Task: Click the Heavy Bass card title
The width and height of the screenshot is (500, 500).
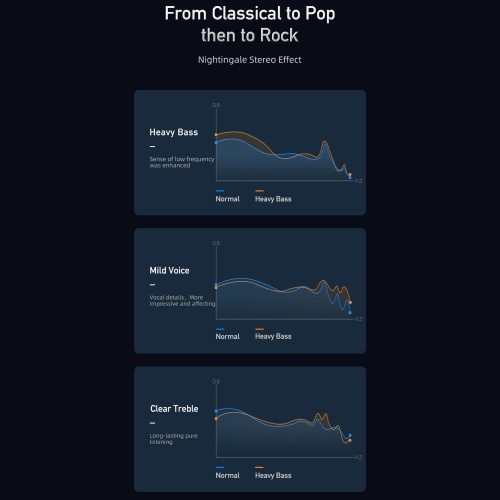Action: [x=173, y=132]
